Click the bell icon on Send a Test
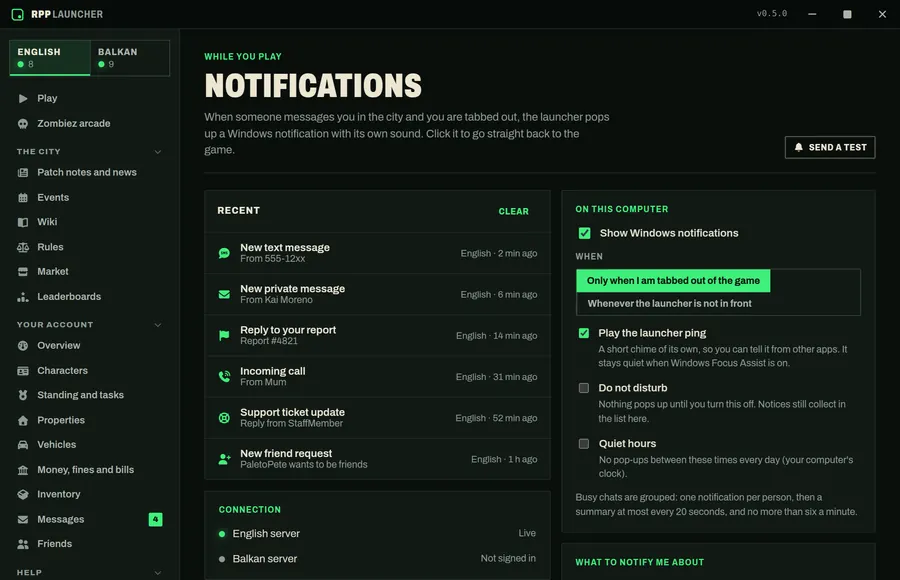 pos(798,148)
